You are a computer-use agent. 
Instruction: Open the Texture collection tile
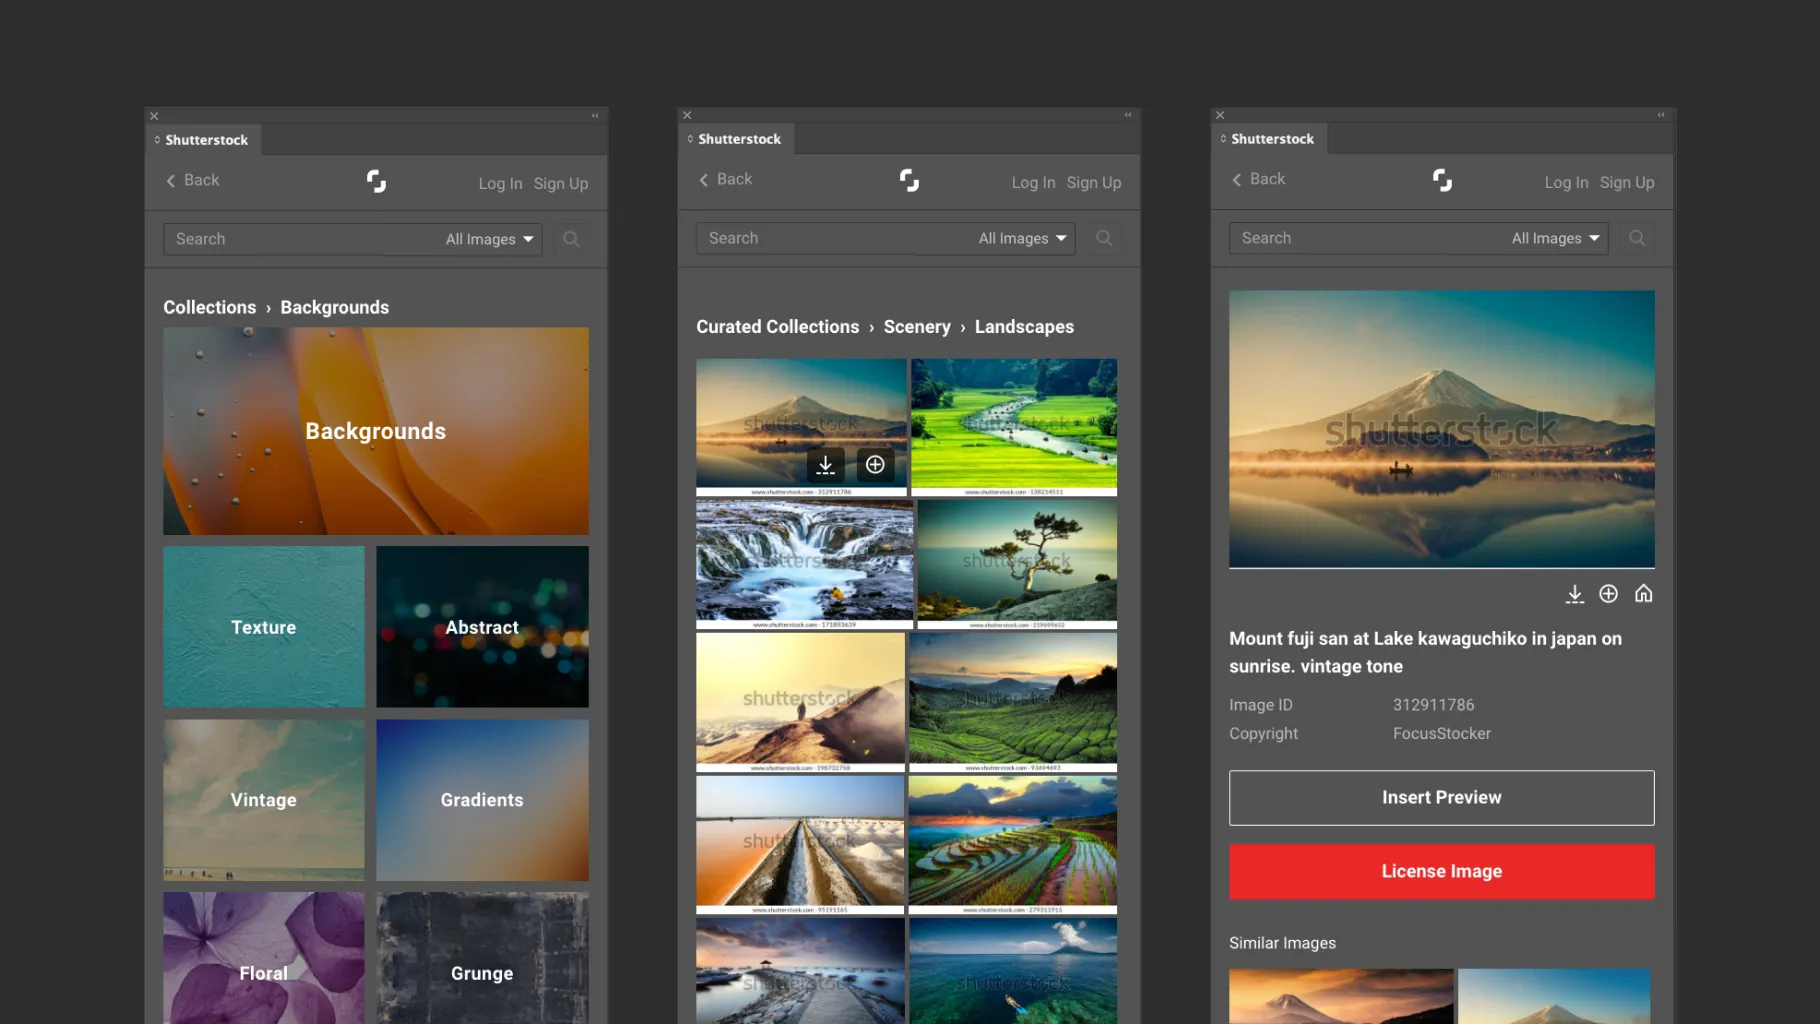[264, 627]
